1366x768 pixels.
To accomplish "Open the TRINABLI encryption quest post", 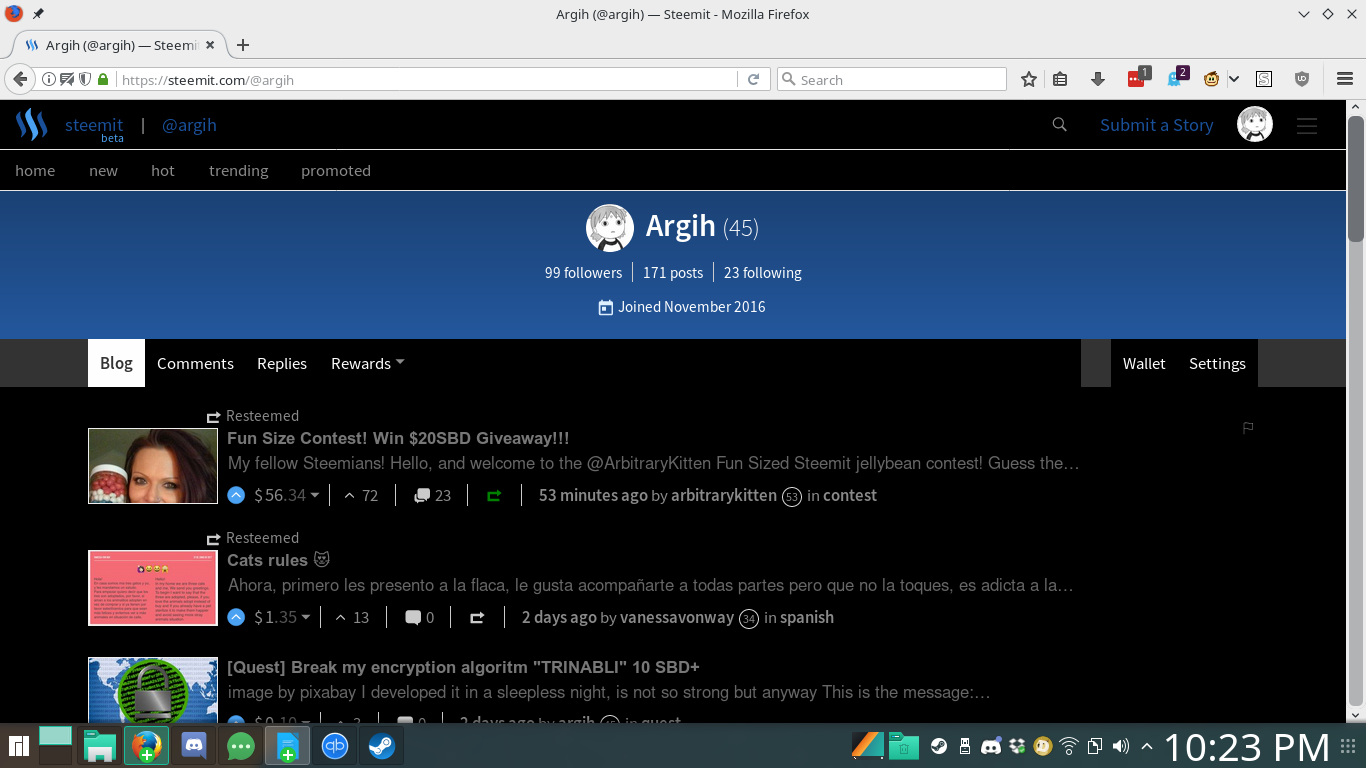I will tap(463, 667).
